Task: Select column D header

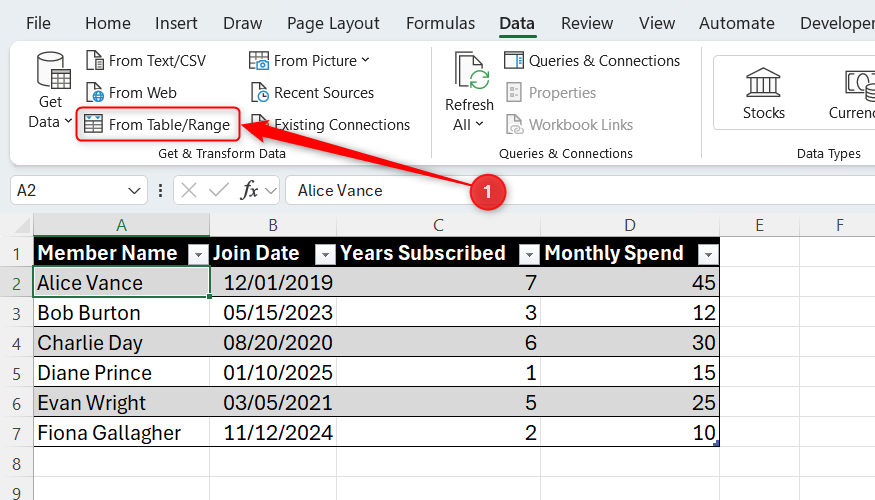Action: tap(629, 225)
